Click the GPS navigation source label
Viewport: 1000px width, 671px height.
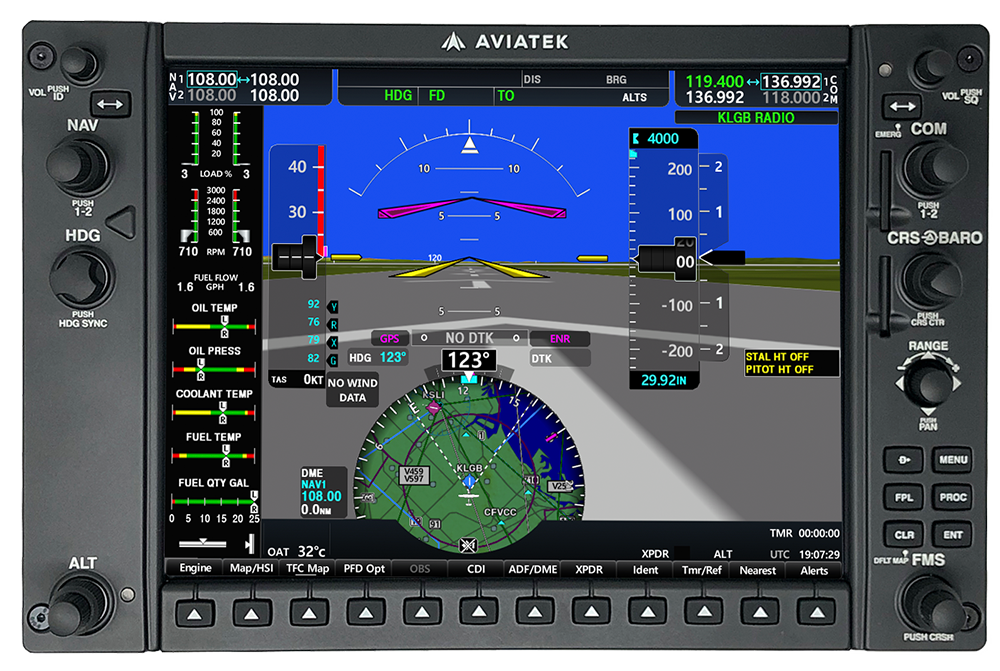pyautogui.click(x=390, y=339)
